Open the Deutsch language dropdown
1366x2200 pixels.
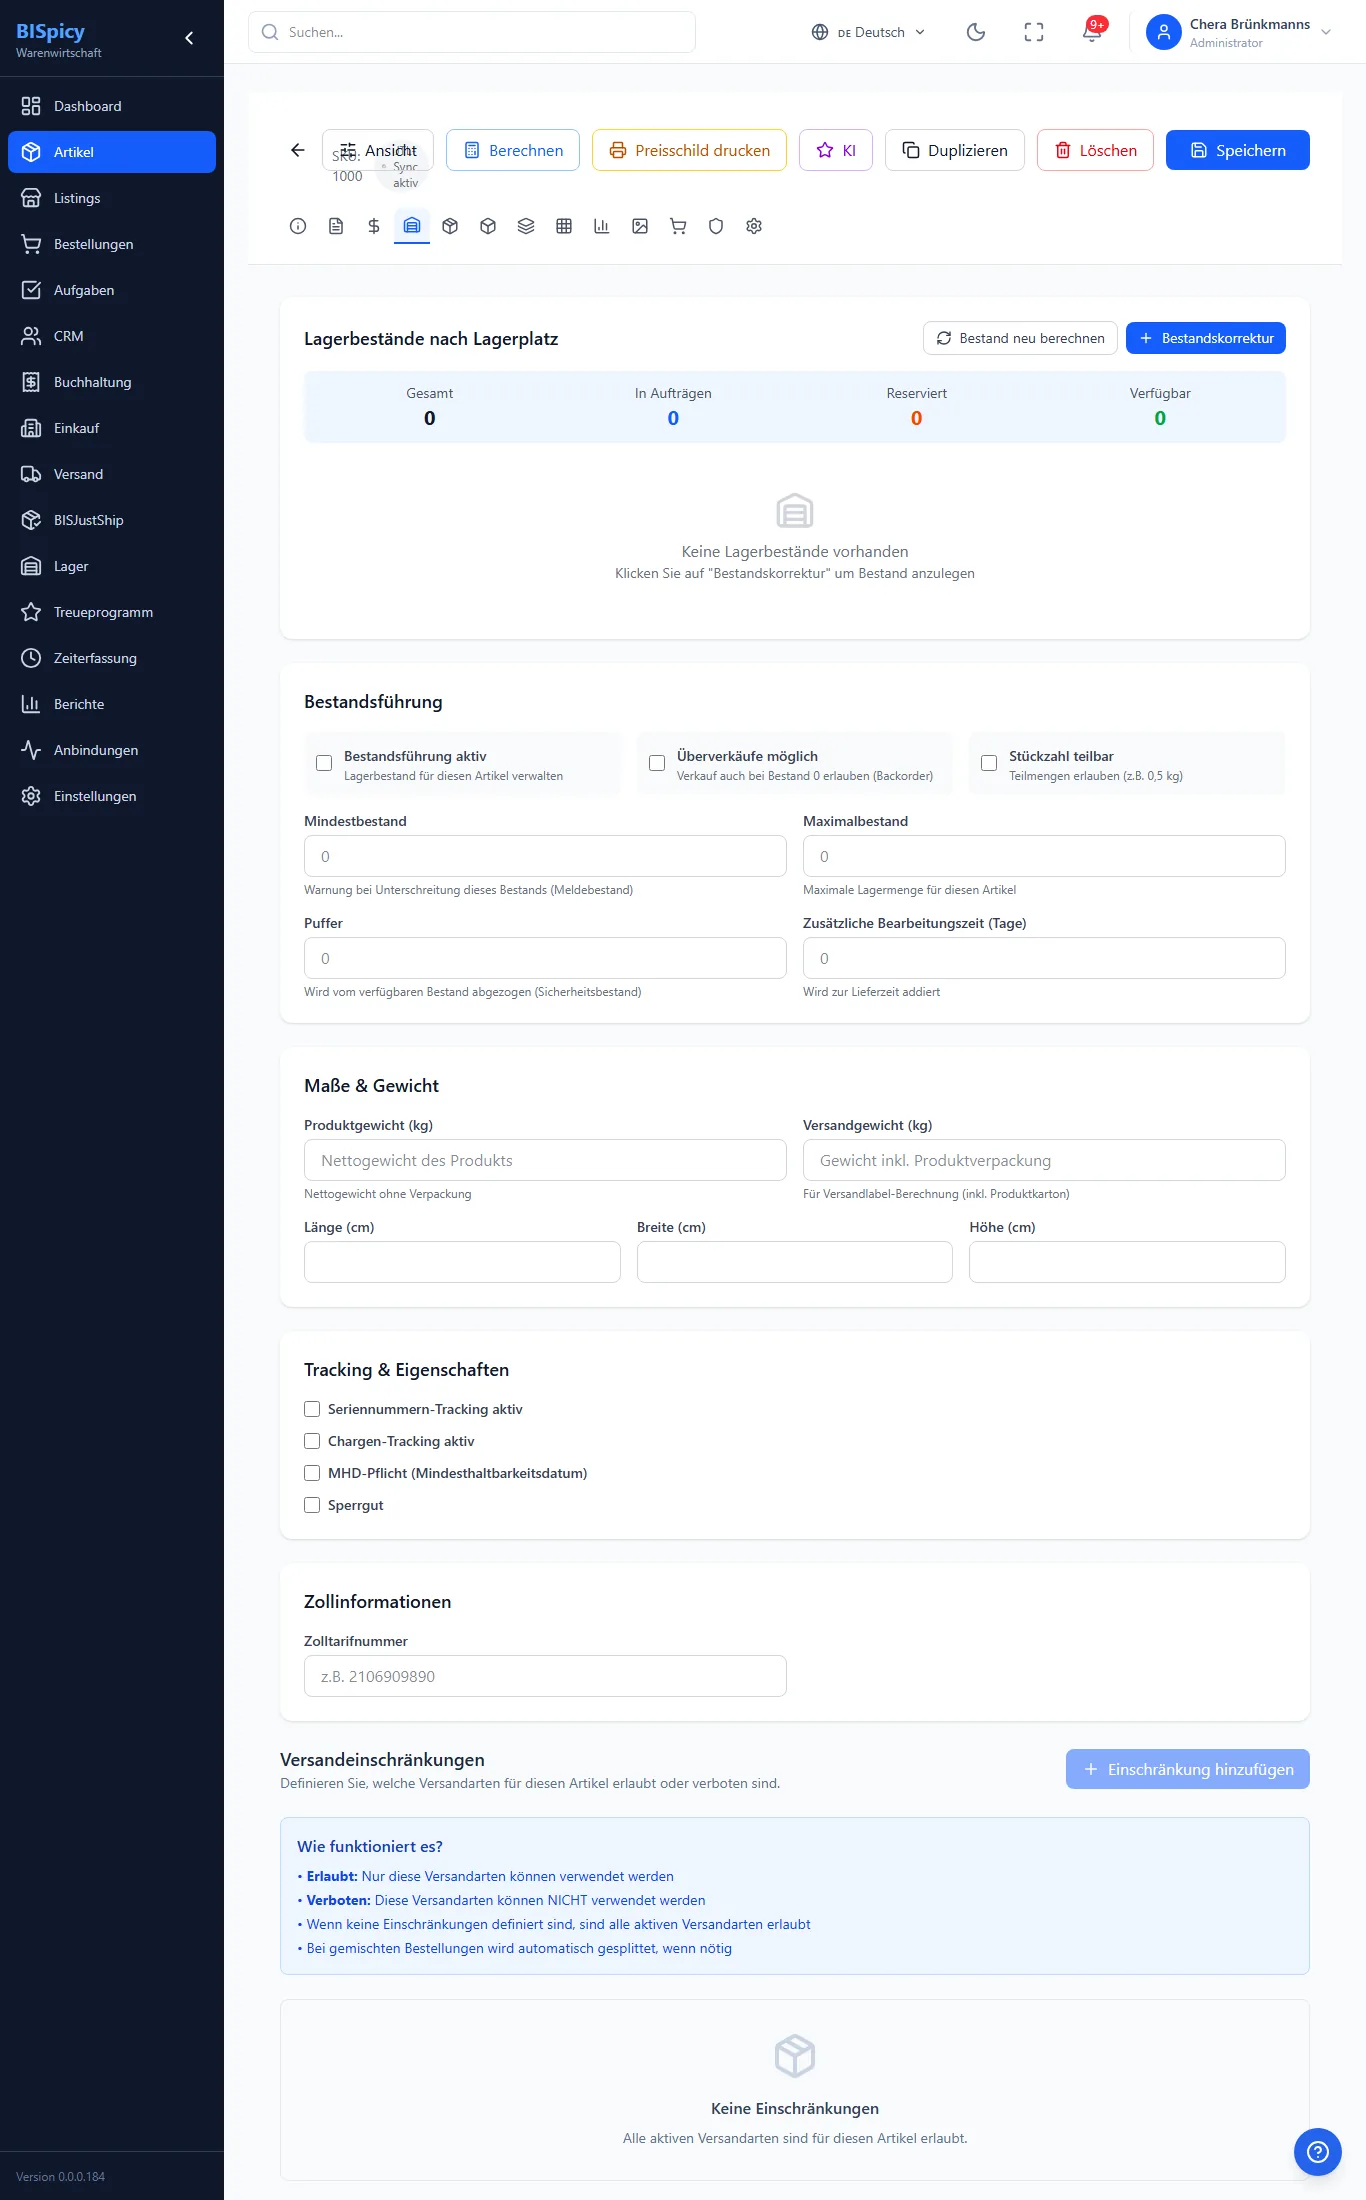868,32
